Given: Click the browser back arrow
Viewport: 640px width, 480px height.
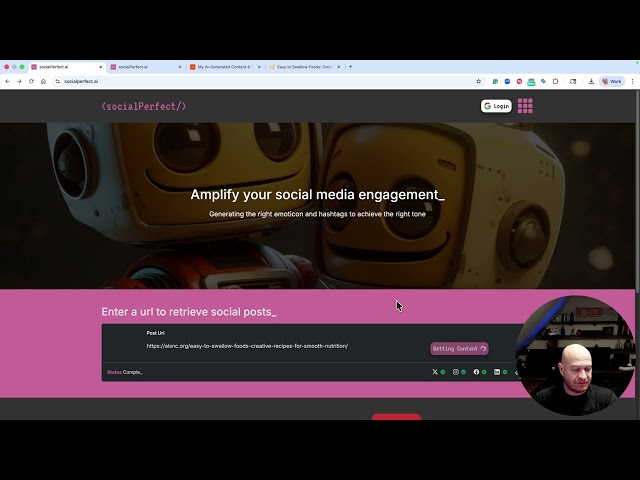Looking at the screenshot, I should 7,81.
